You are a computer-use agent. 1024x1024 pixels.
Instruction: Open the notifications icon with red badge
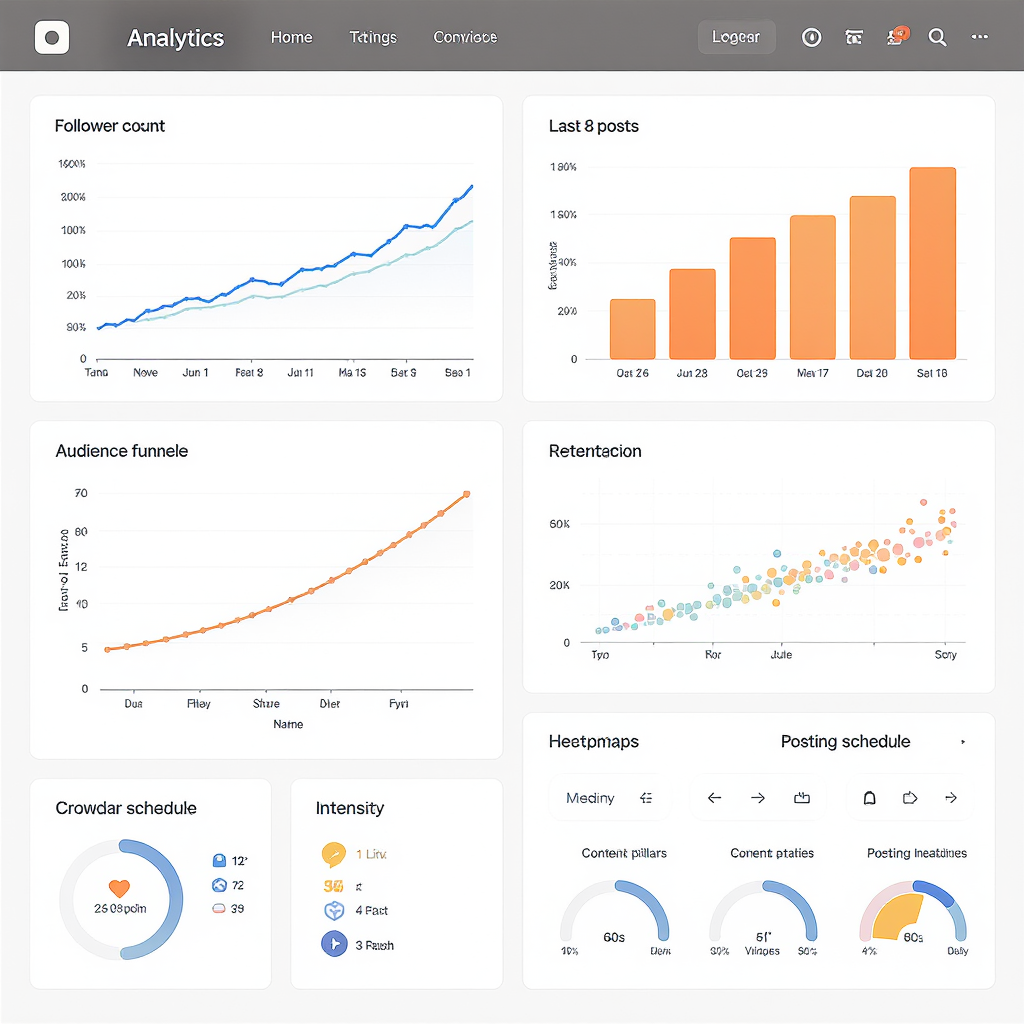coord(897,37)
